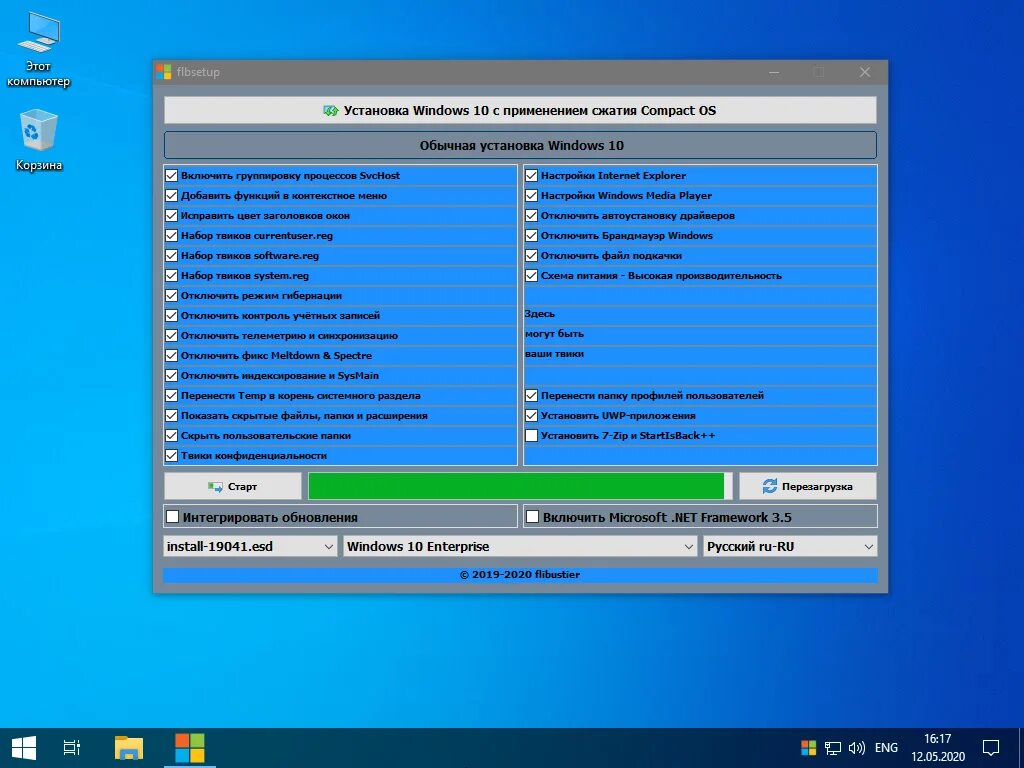The image size is (1024, 768).
Task: Click the Старт button
Action: (x=232, y=487)
